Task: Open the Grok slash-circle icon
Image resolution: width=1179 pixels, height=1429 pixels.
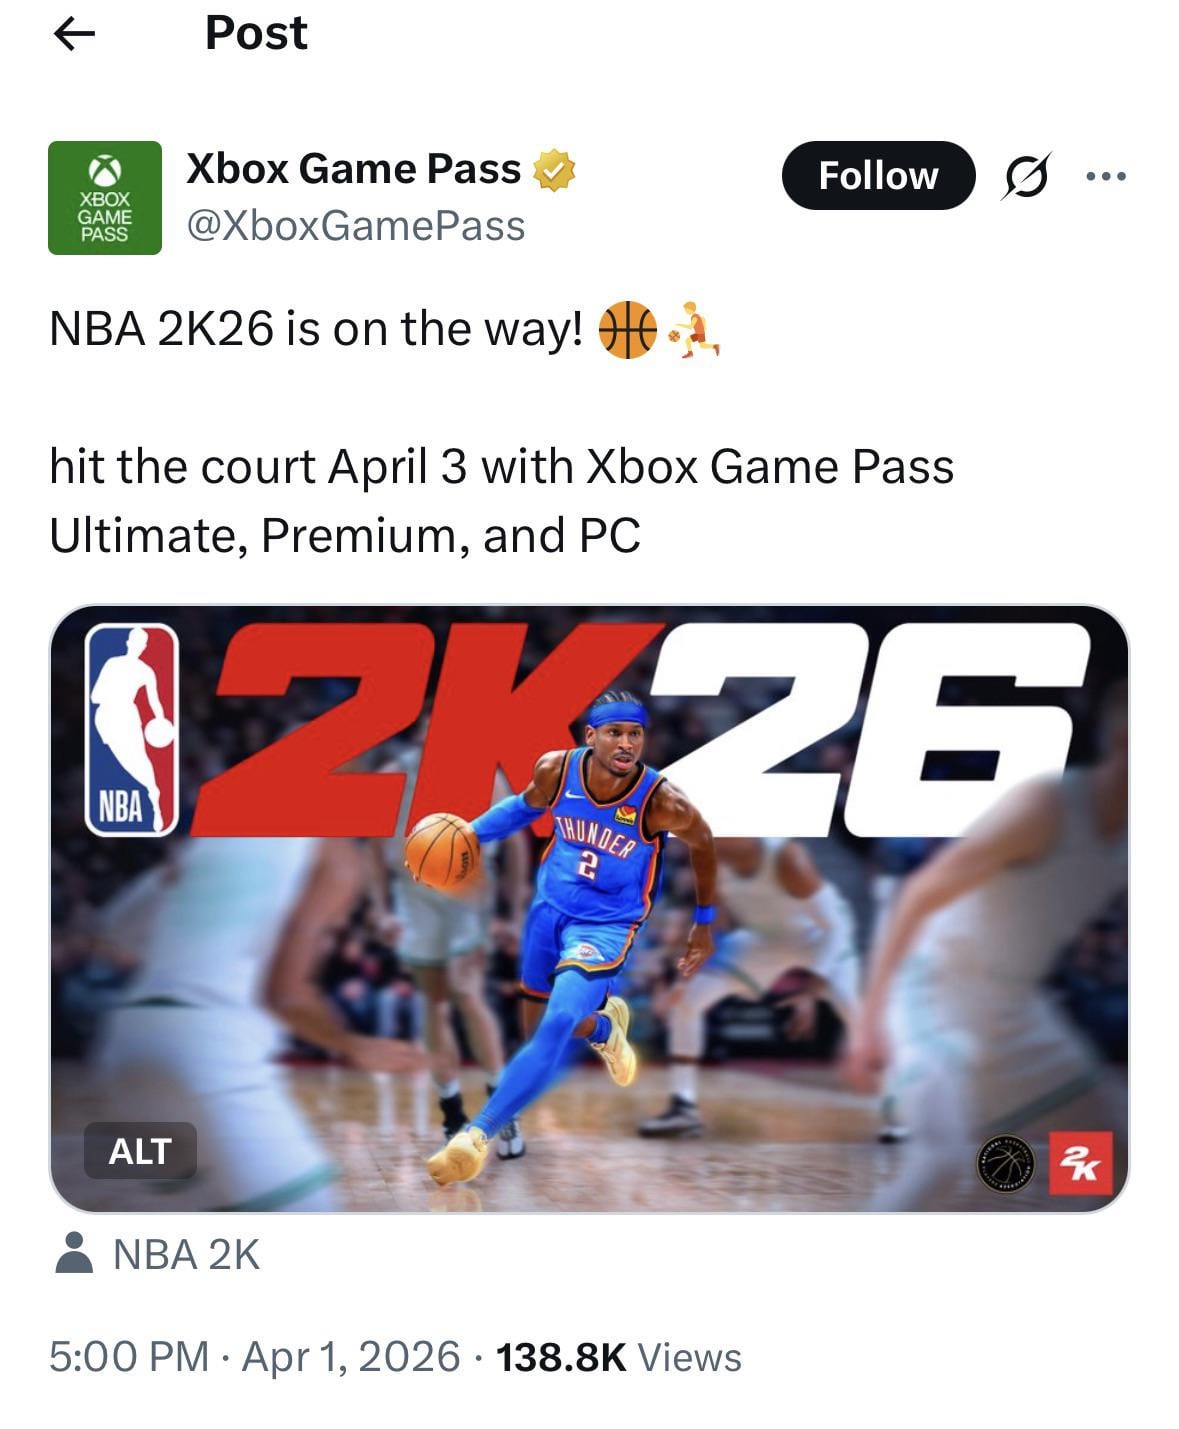Action: [1025, 176]
